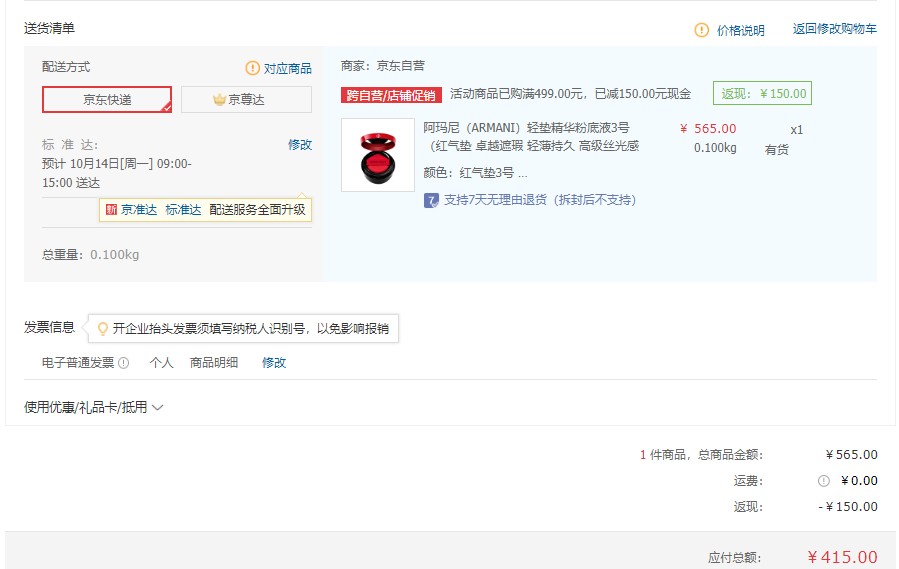Click the -¥150.00 cashback amount
Image resolution: width=899 pixels, height=569 pixels.
(x=848, y=507)
